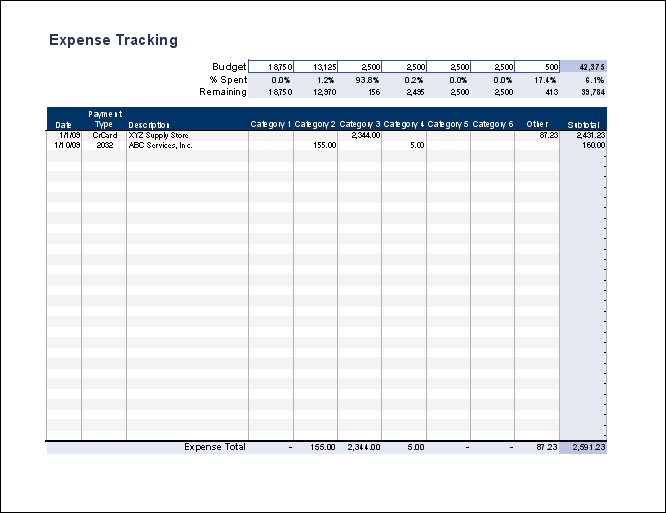Select the Budget cell containing 18,750
Screen dimensions: 666x513
pos(270,67)
